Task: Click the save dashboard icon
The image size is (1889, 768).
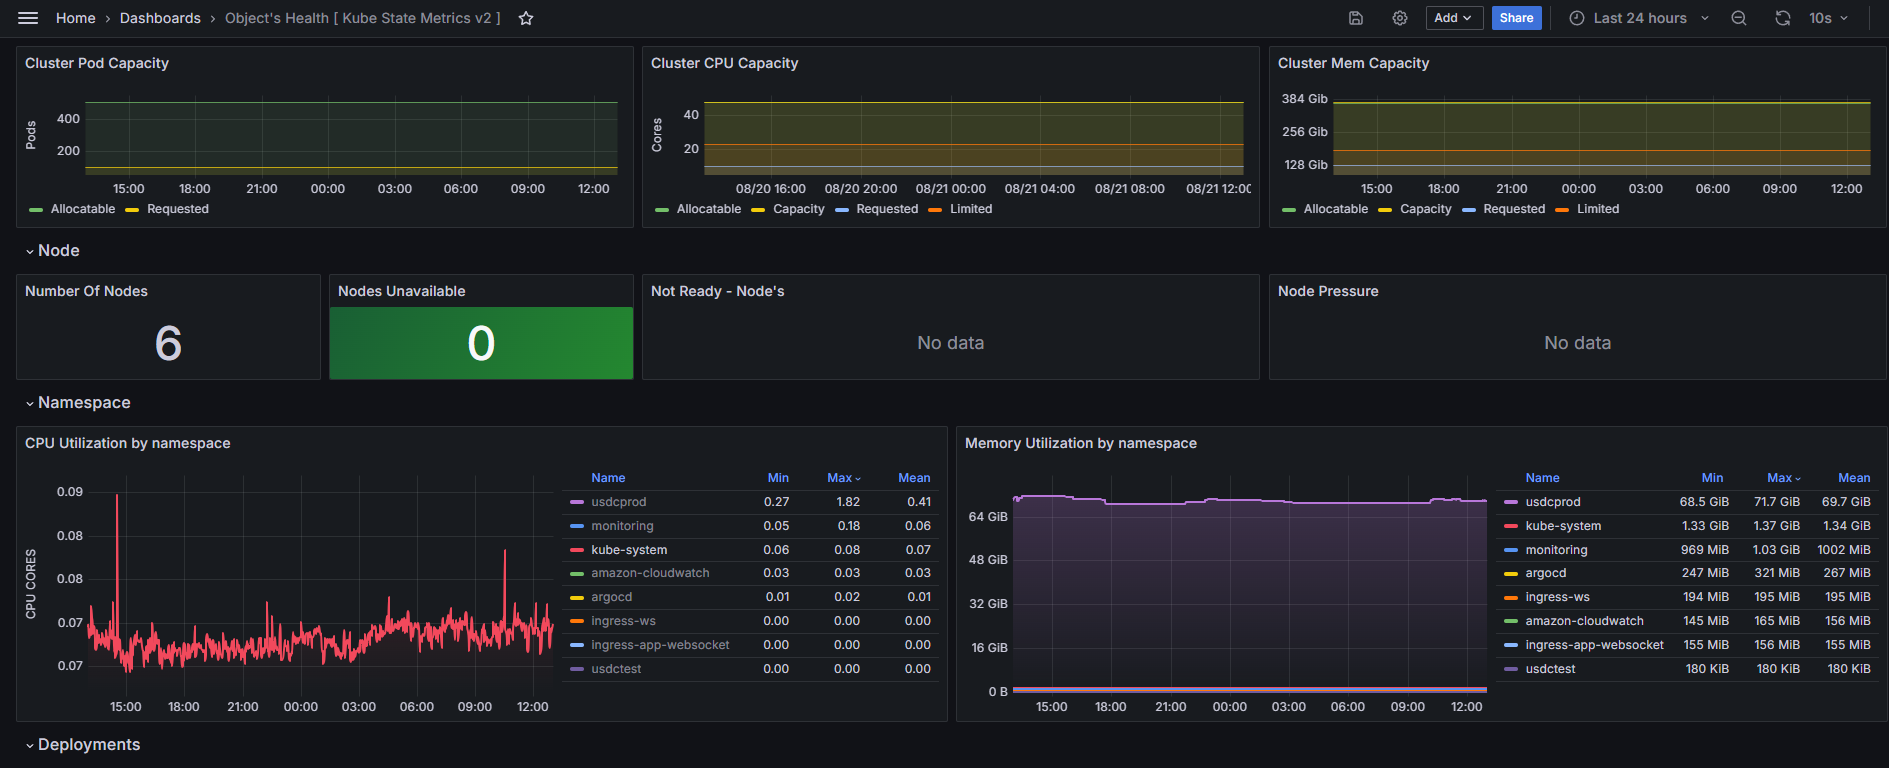Action: (x=1356, y=18)
